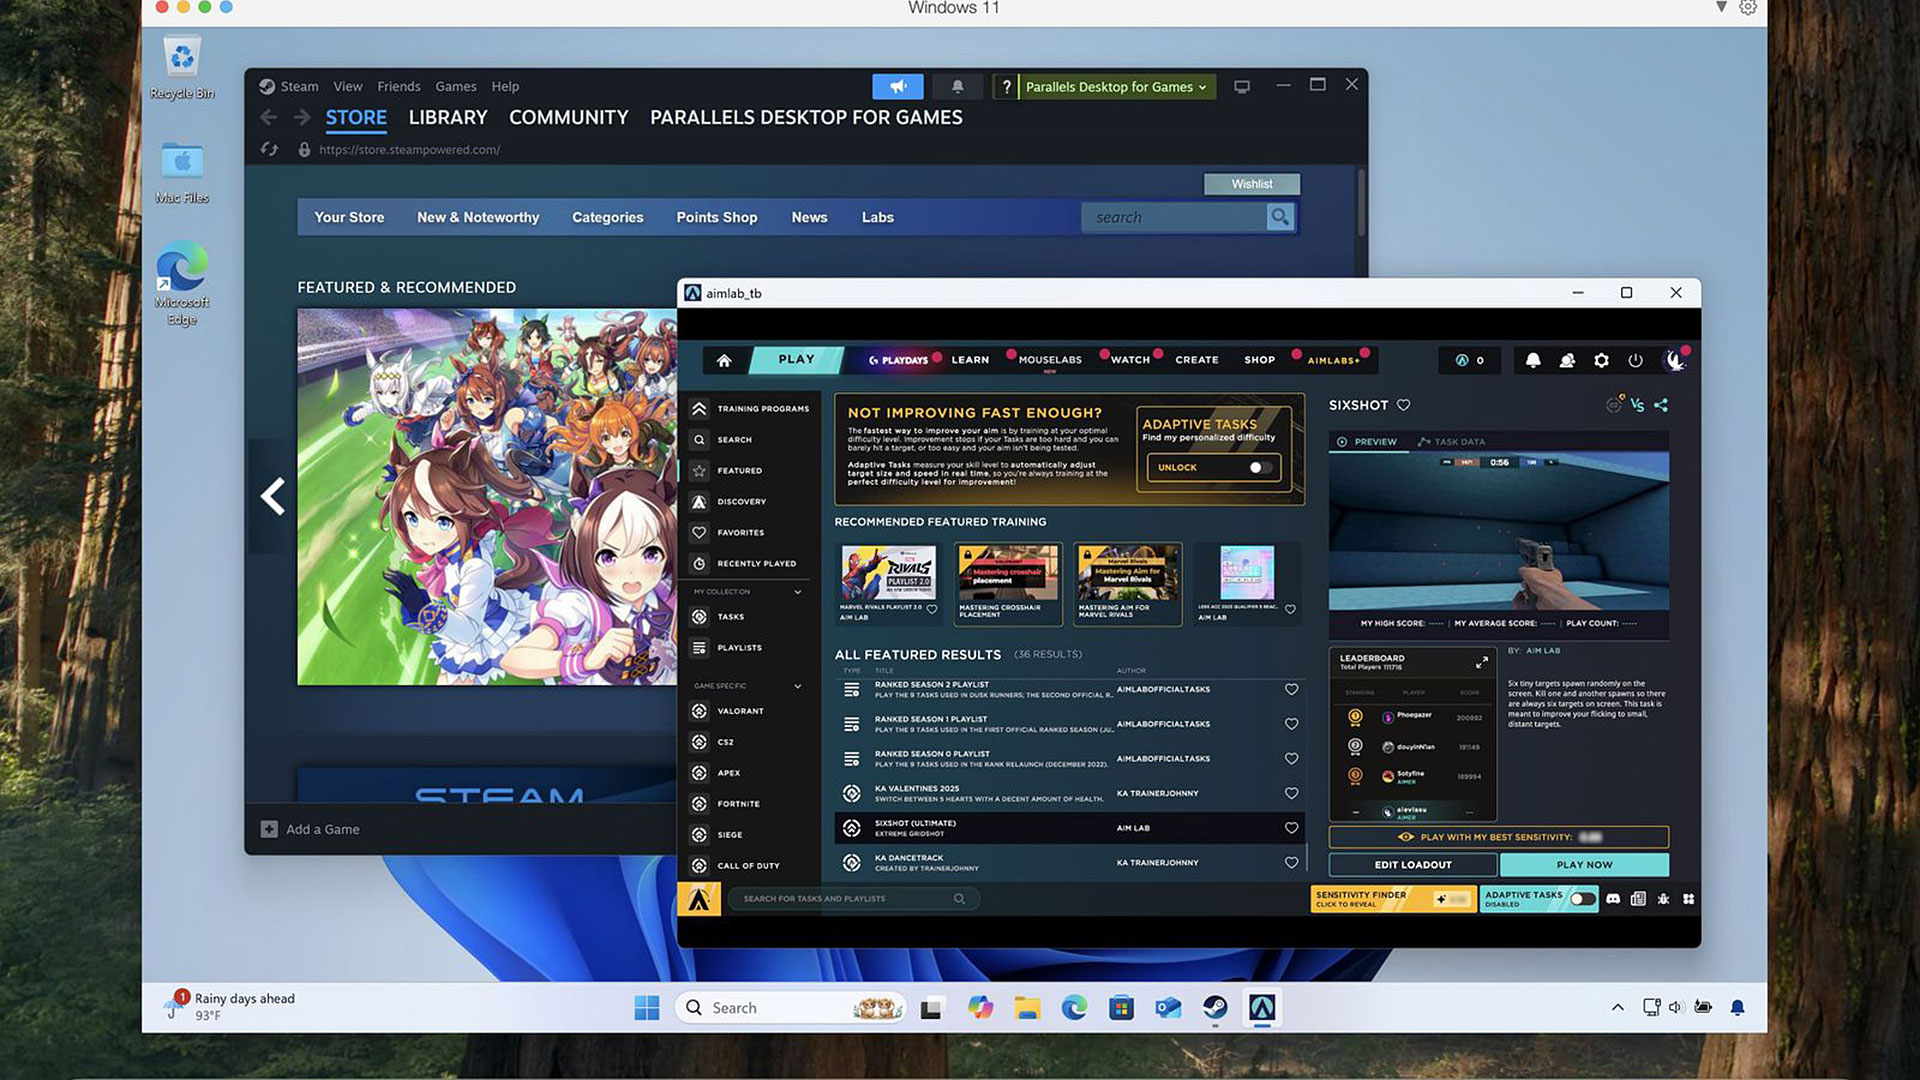Open the Steam COMMUNITY tab
The height and width of the screenshot is (1080, 1920).
coord(569,117)
